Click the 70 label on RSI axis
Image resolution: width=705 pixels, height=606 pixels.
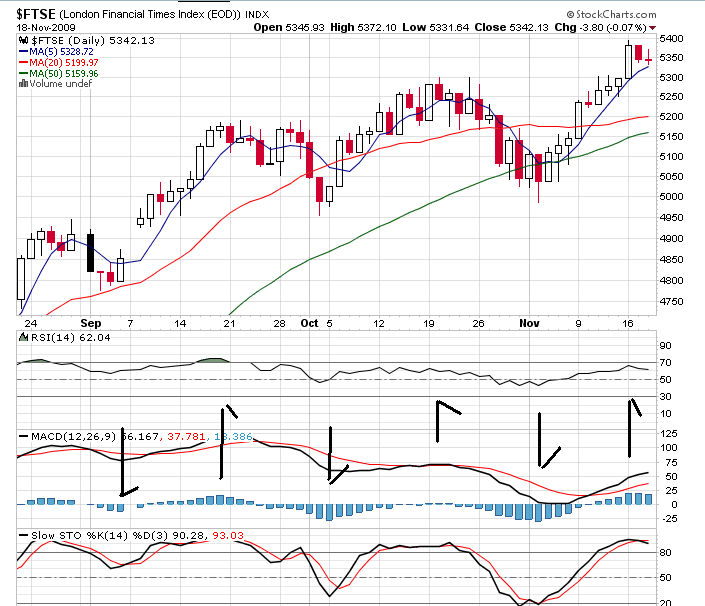(665, 362)
